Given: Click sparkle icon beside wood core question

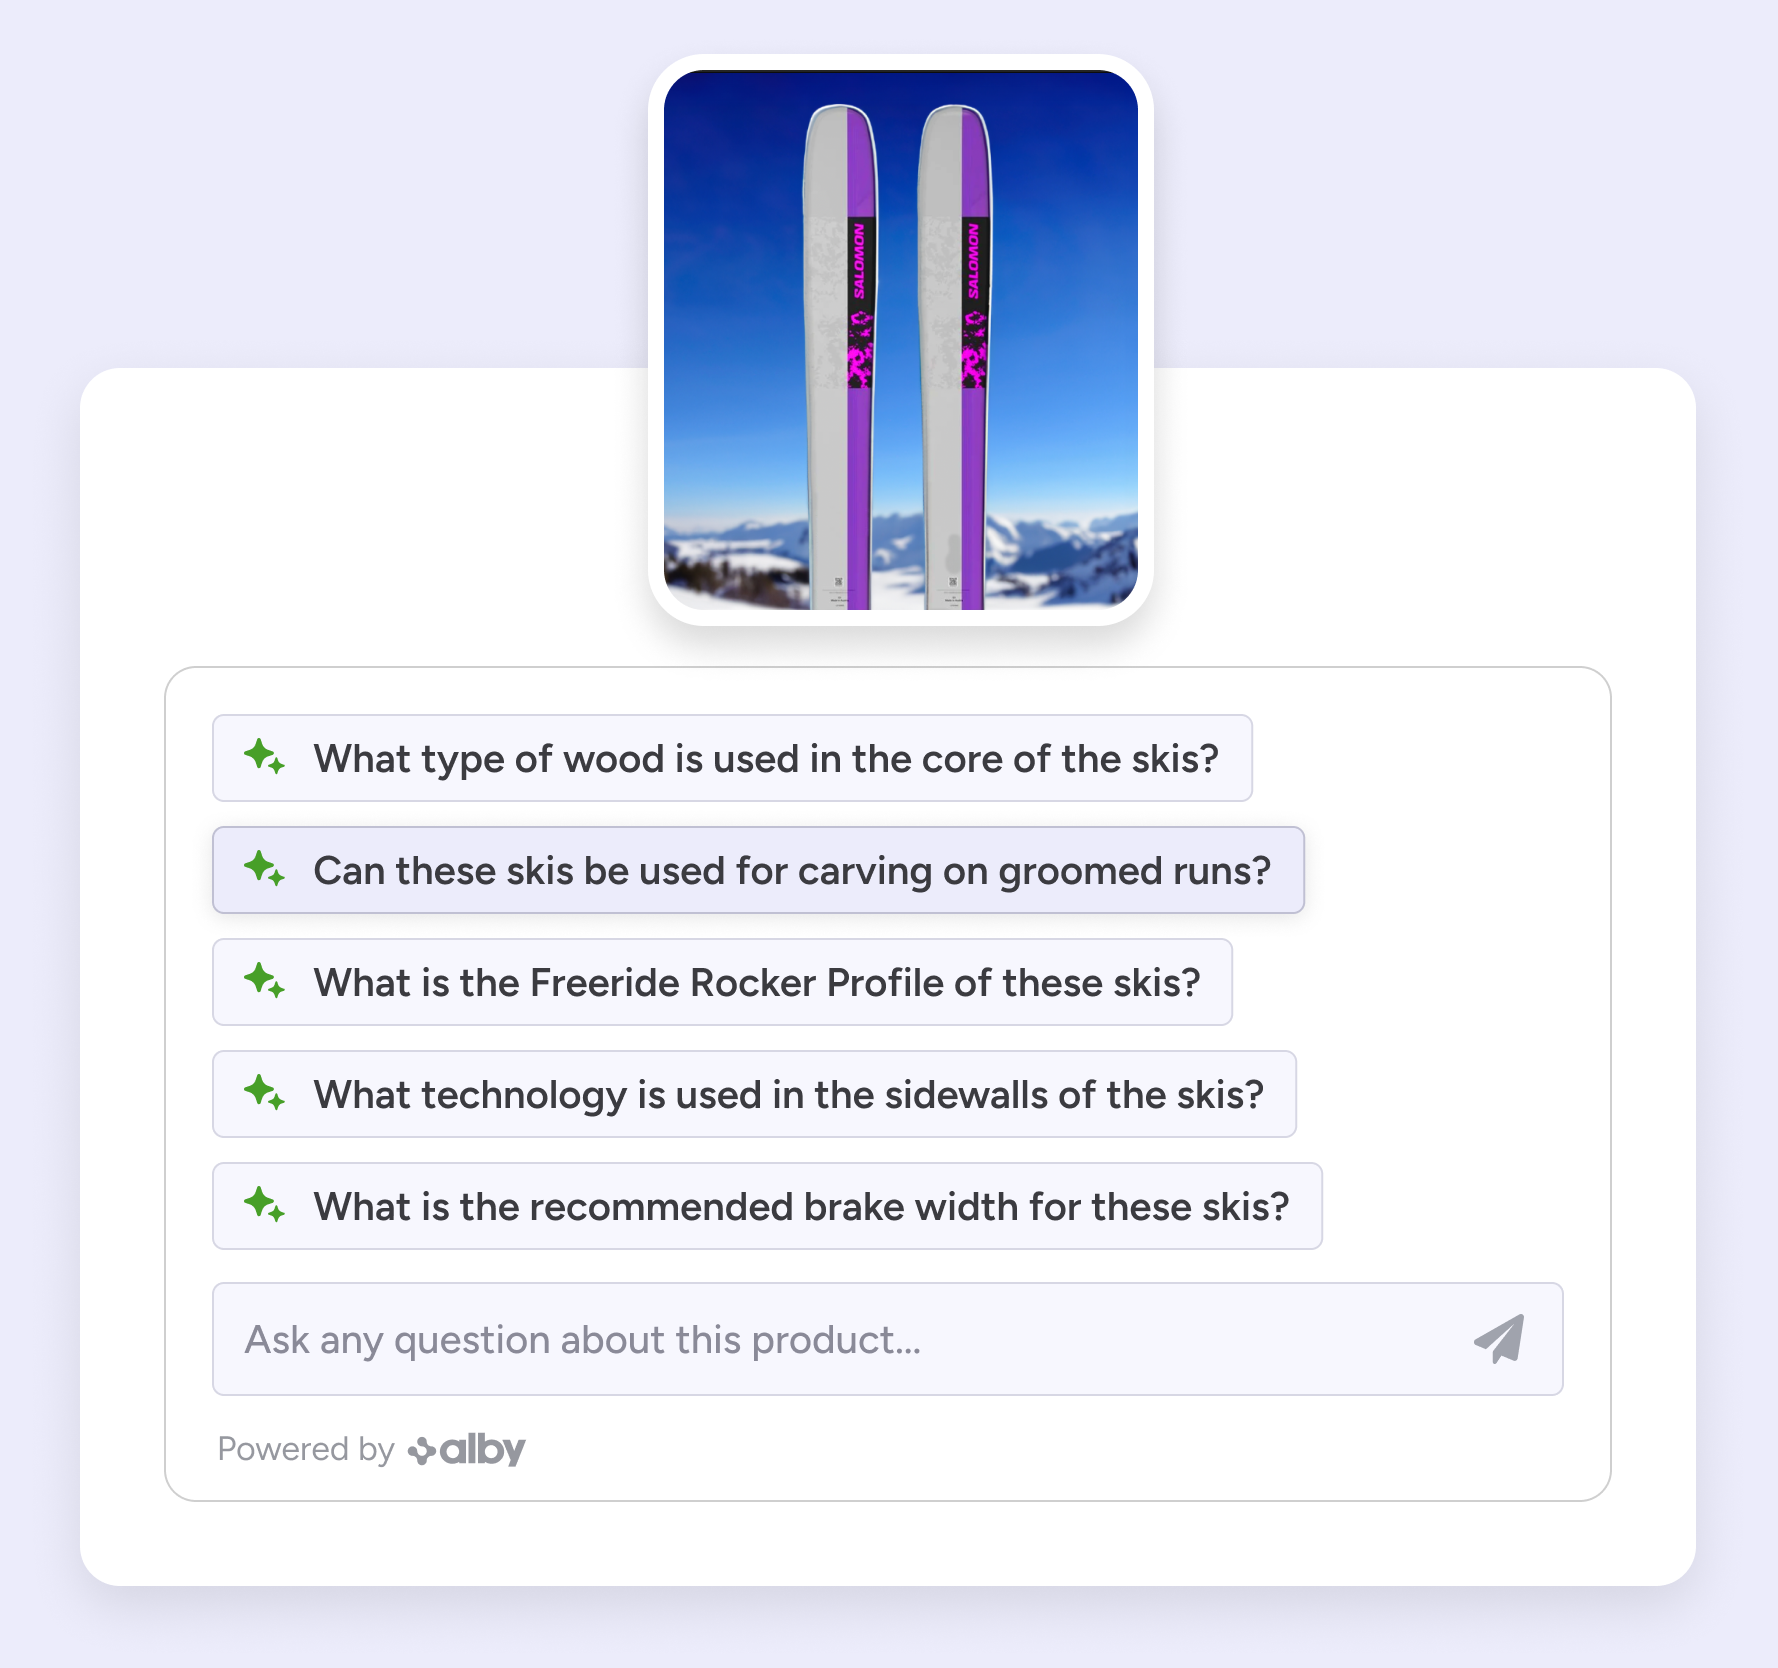Looking at the screenshot, I should (x=264, y=757).
